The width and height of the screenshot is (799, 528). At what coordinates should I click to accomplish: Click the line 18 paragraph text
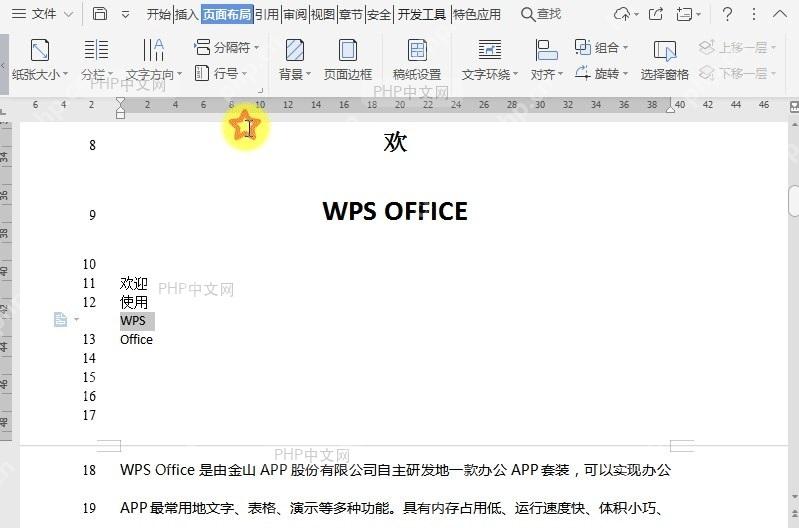[395, 469]
